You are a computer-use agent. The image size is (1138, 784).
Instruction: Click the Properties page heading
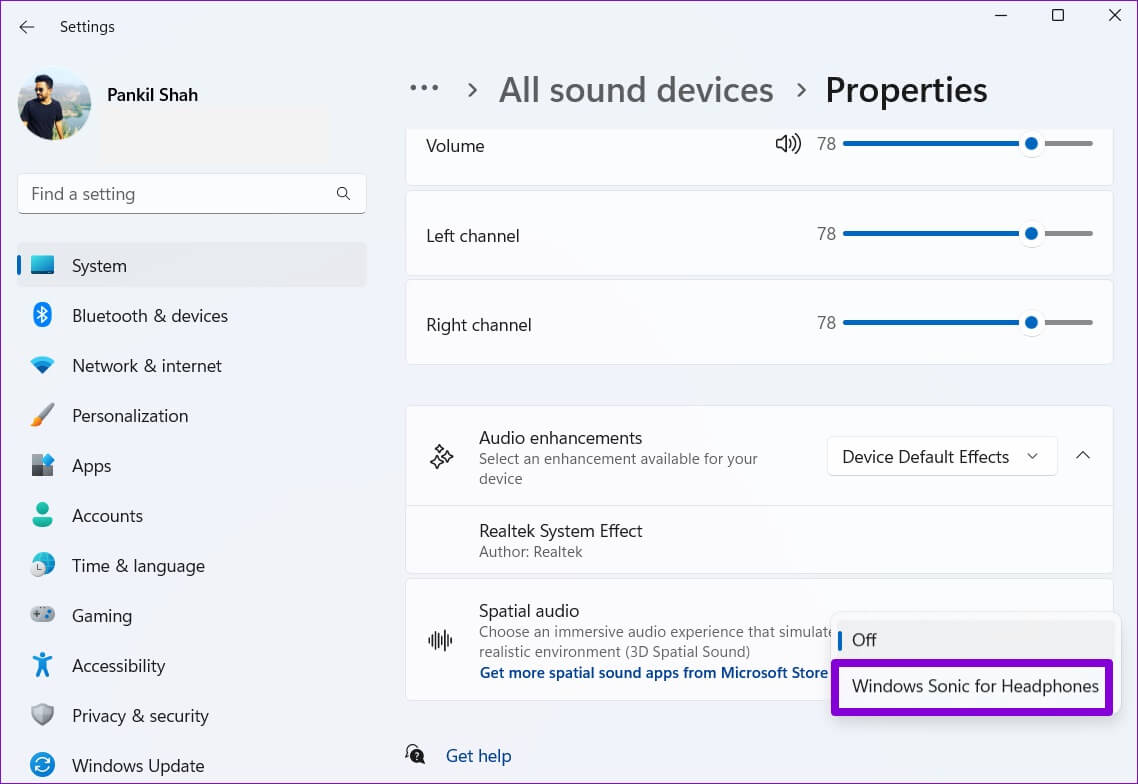pos(906,90)
